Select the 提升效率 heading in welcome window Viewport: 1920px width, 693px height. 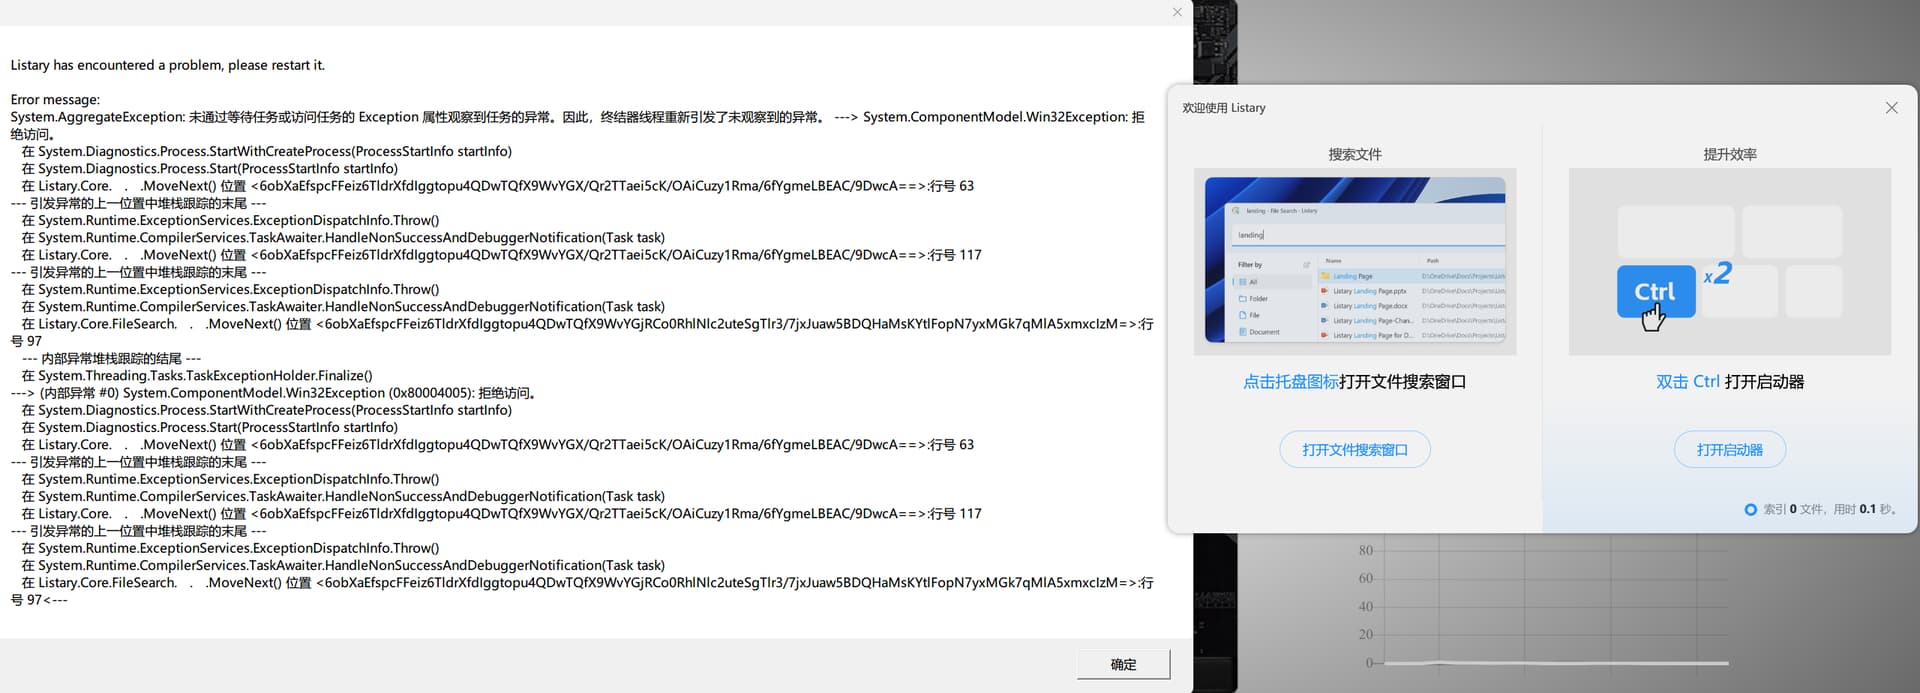(x=1729, y=154)
